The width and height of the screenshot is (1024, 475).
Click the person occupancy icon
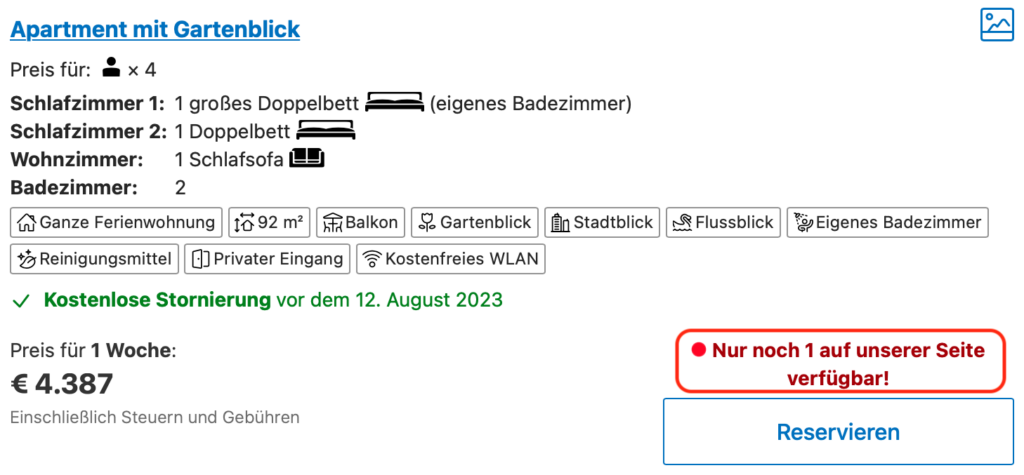point(112,67)
